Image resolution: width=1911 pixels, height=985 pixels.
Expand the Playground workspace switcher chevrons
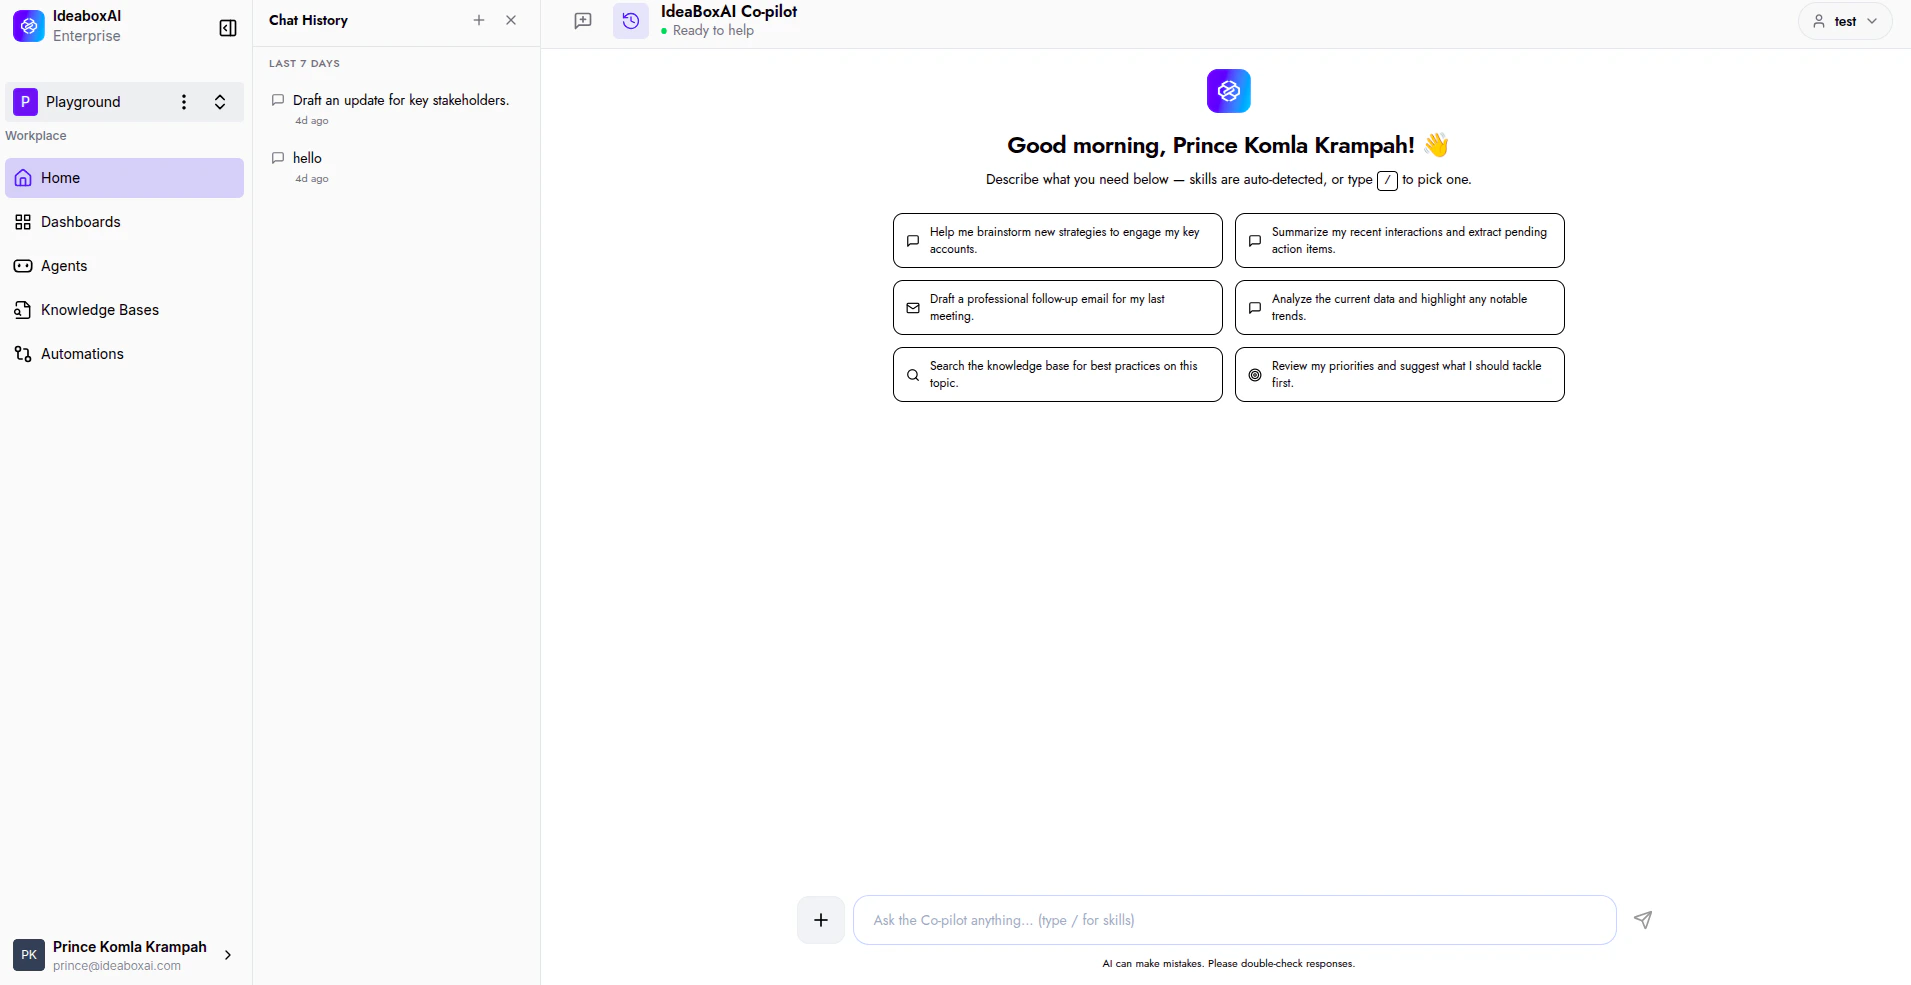pos(220,102)
